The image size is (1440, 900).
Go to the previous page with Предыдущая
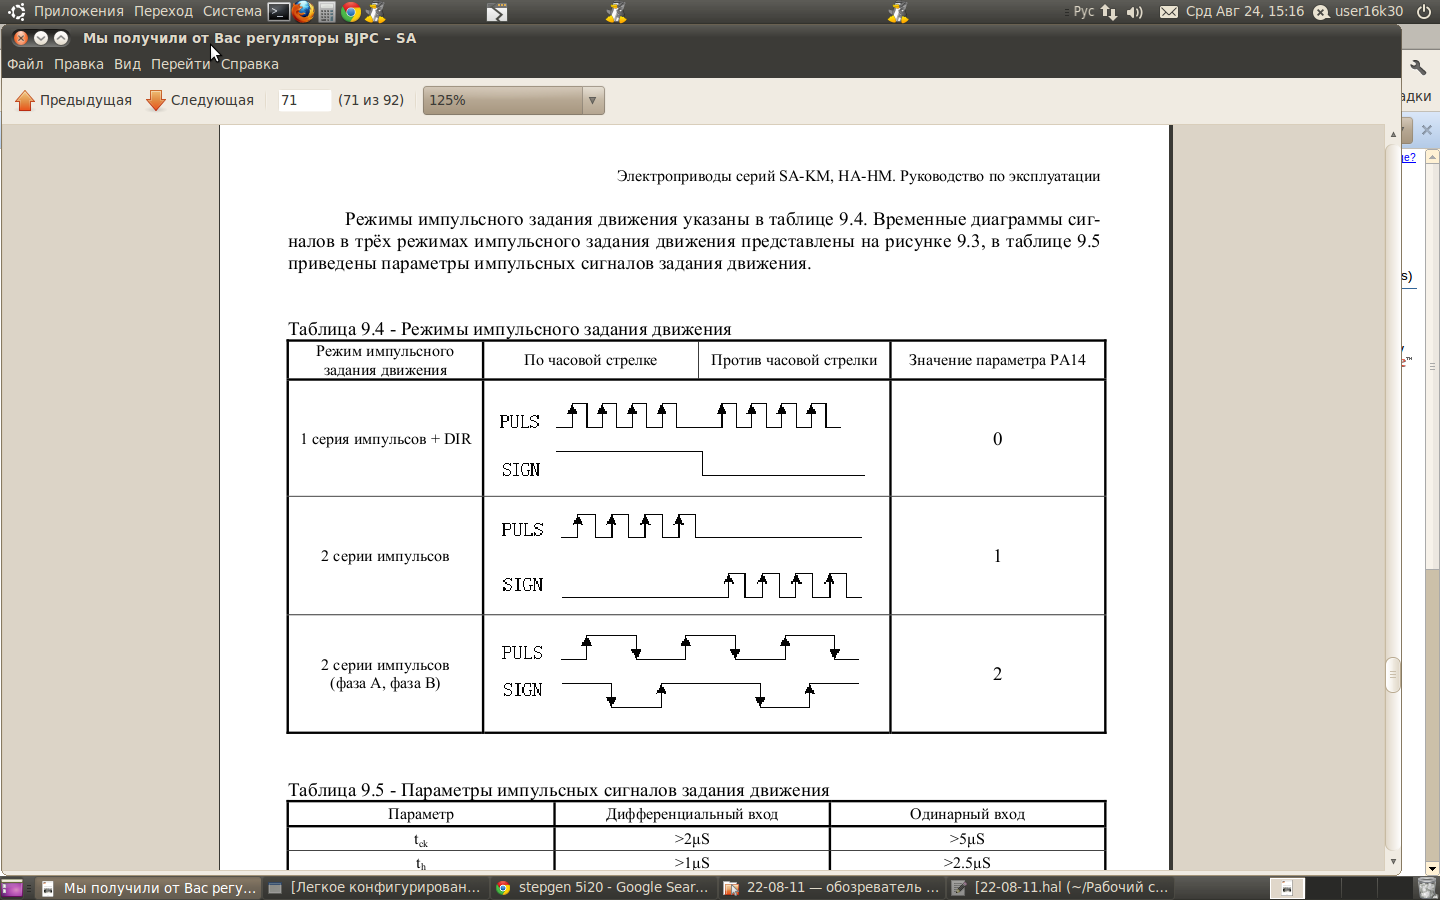pyautogui.click(x=74, y=100)
